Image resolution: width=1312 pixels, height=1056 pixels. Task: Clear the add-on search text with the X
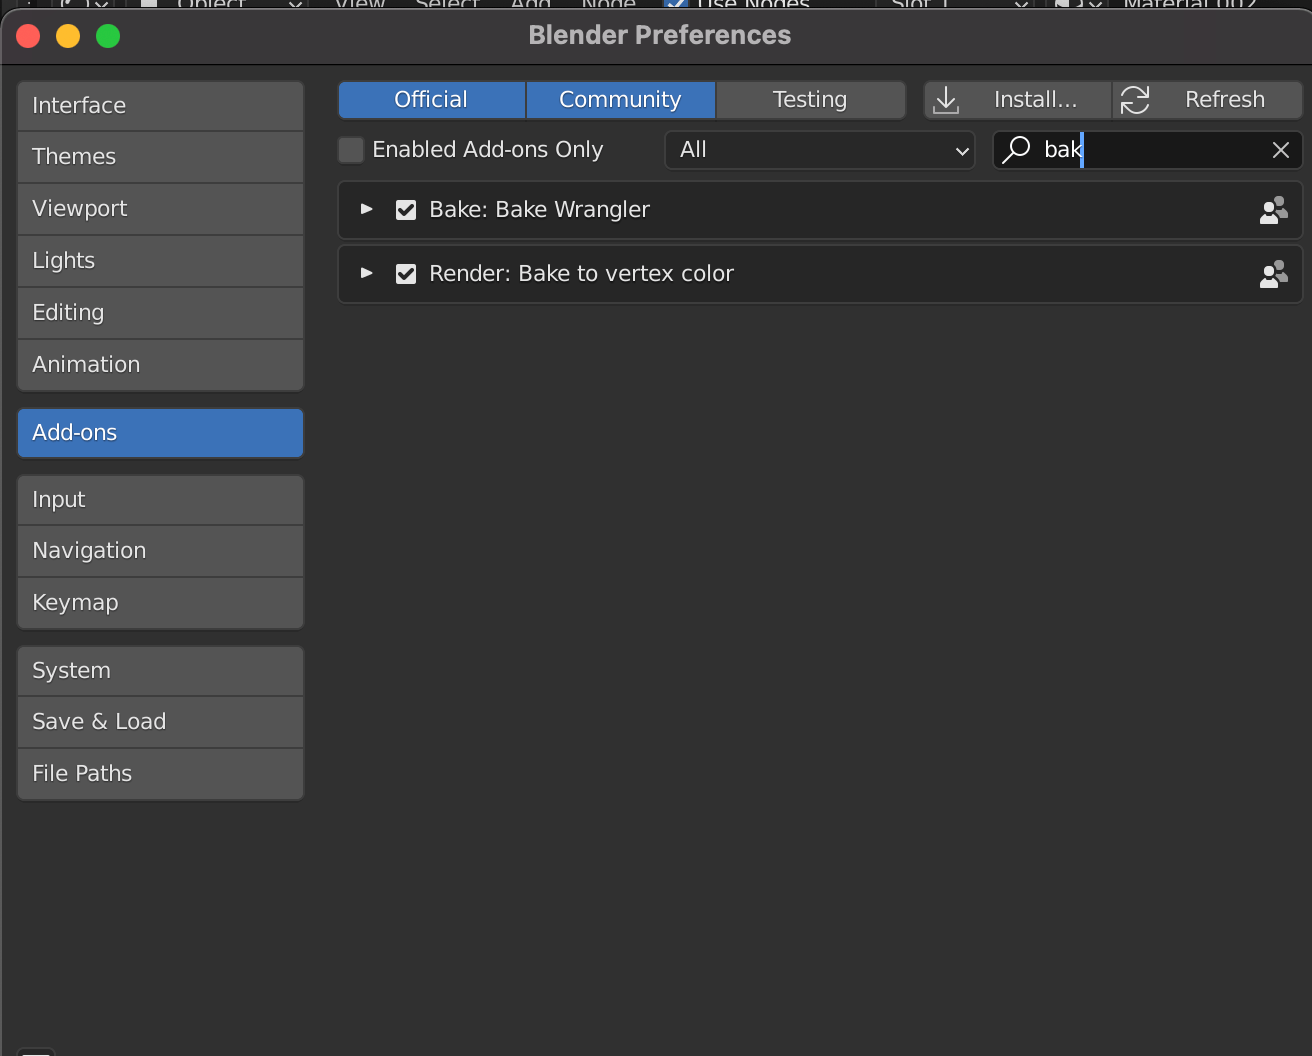[1280, 150]
